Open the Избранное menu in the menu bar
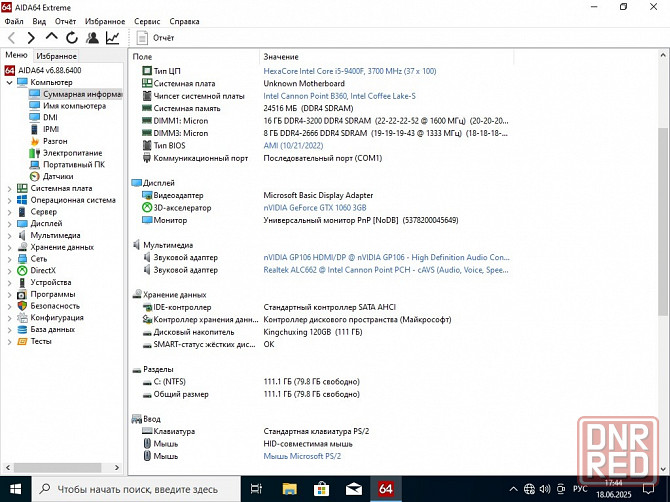670x502 pixels. (x=105, y=21)
